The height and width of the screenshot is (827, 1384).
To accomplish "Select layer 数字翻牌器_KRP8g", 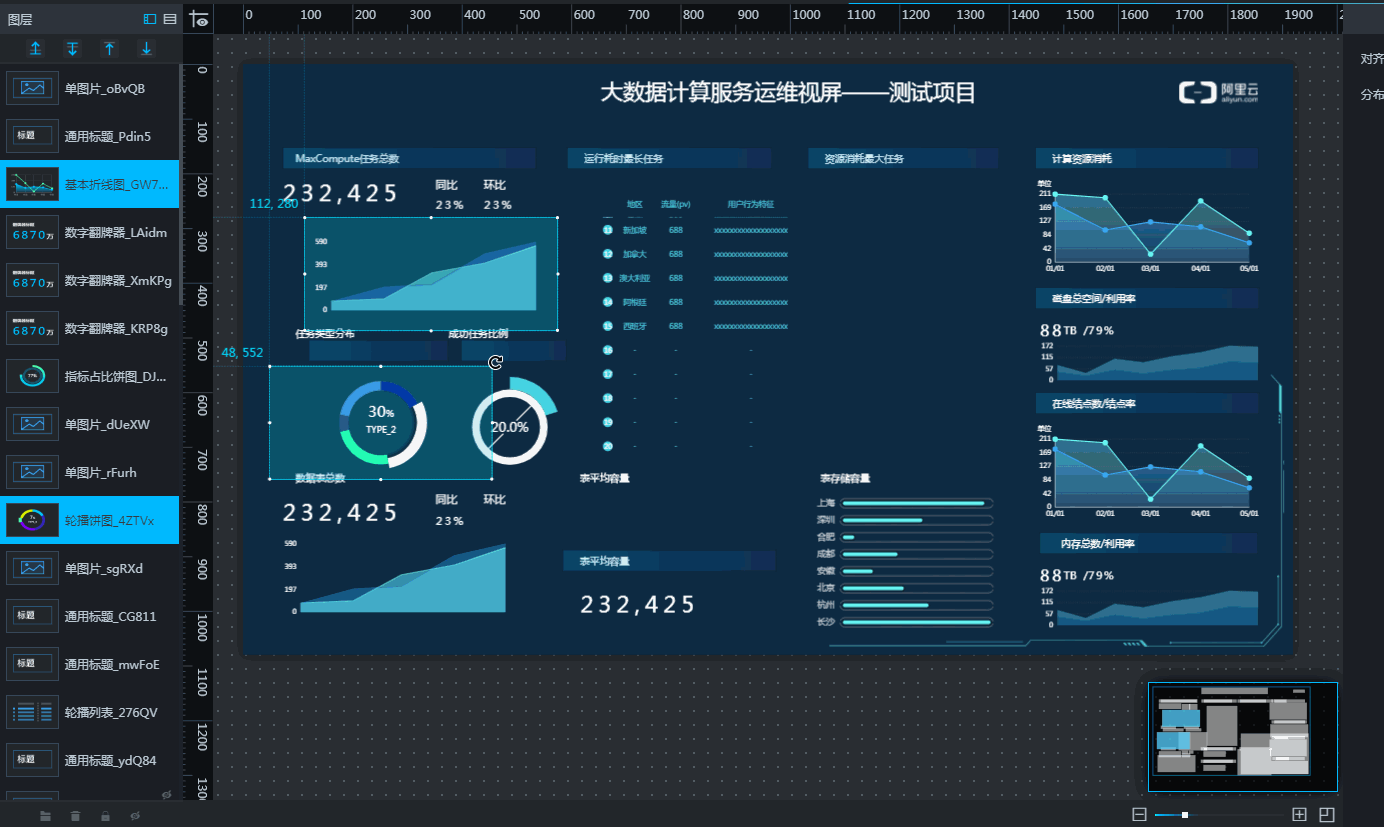I will pos(90,328).
